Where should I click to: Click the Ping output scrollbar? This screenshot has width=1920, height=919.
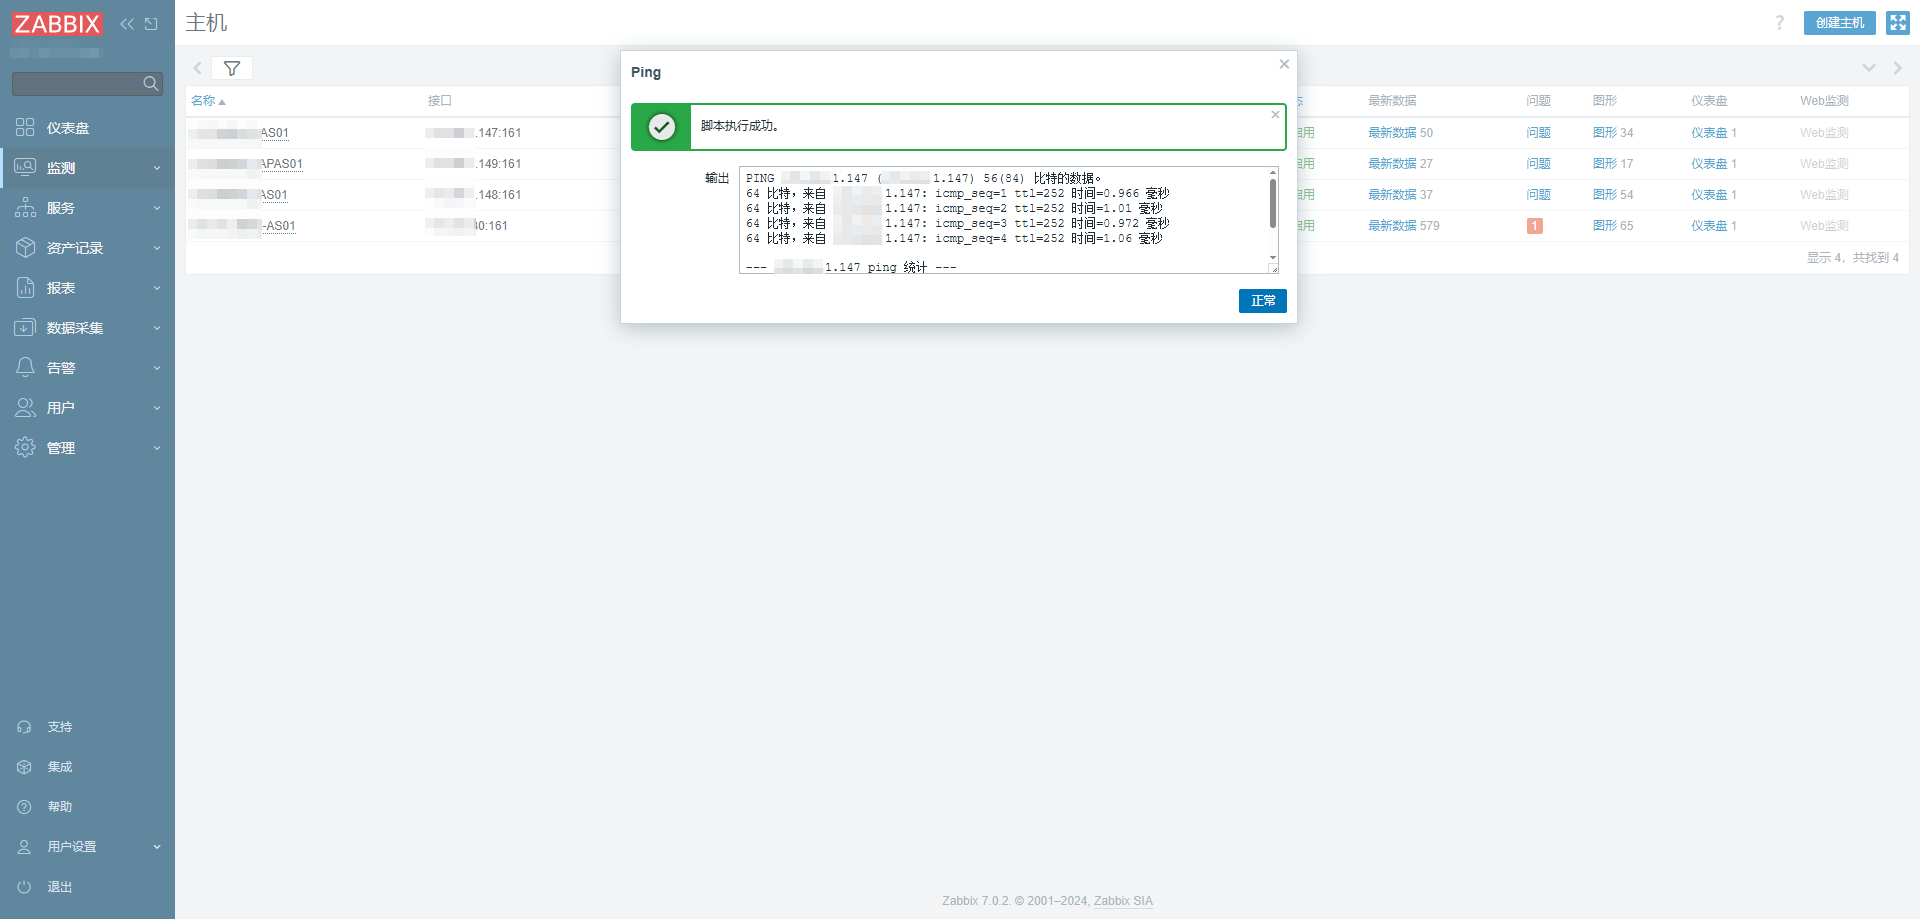coord(1272,205)
